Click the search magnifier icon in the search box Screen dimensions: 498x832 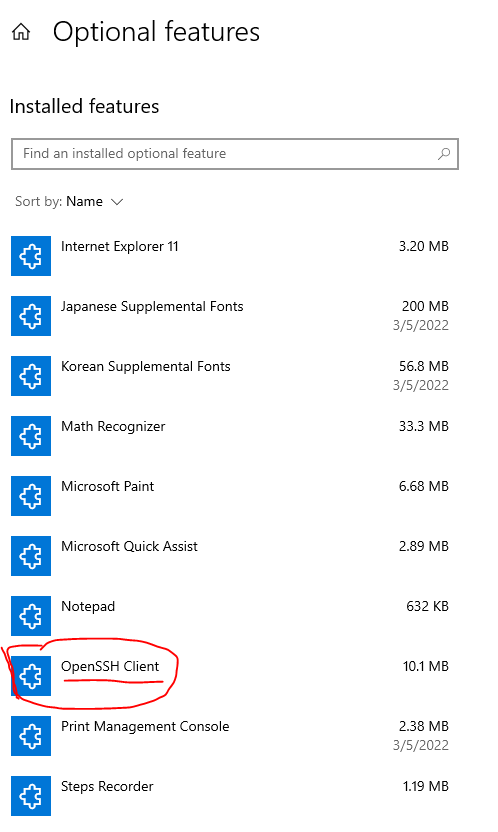(444, 154)
